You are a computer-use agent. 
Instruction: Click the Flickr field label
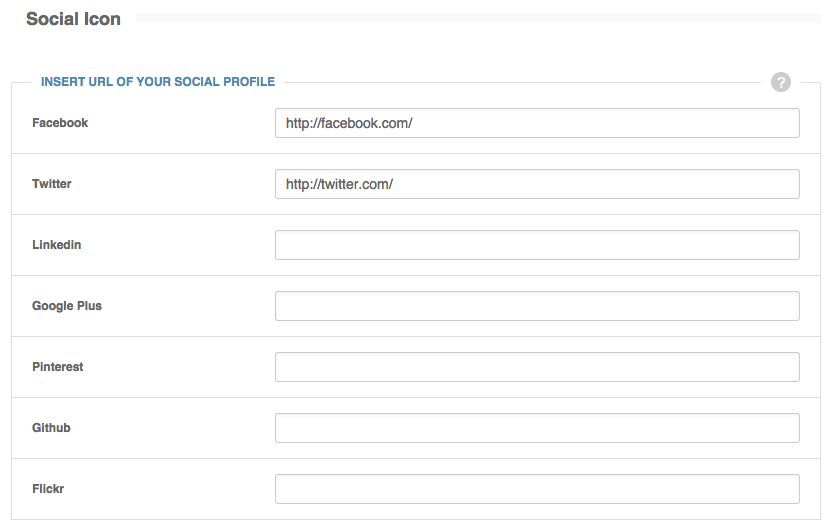tap(49, 489)
